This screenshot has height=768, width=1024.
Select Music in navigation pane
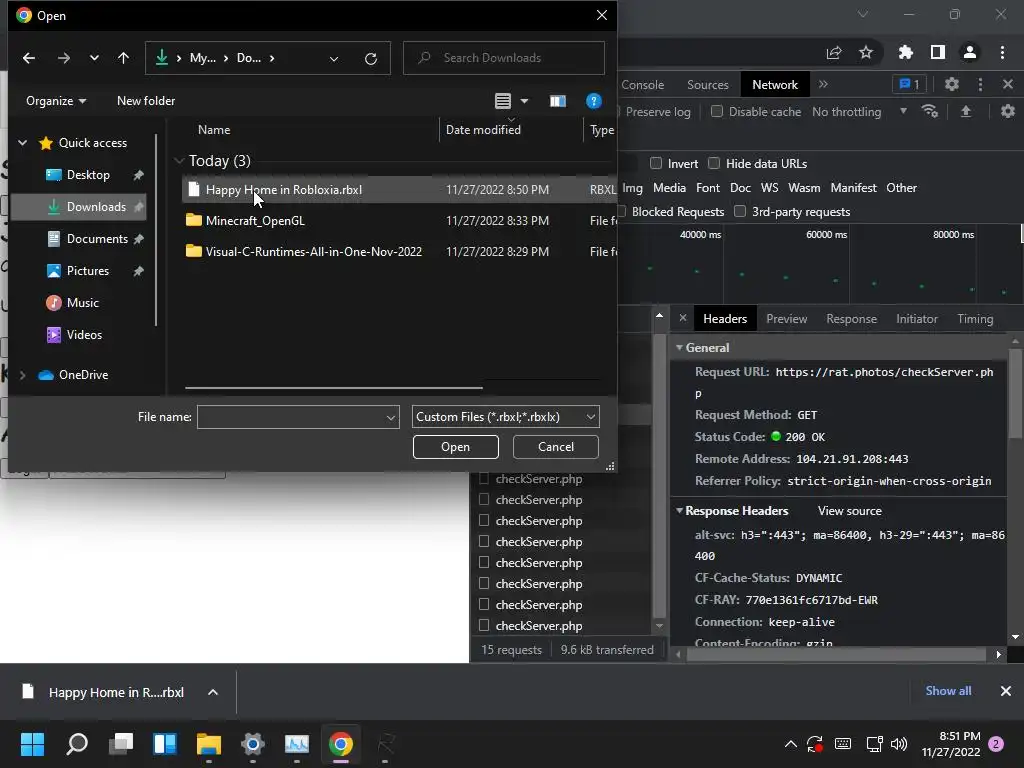[82, 302]
